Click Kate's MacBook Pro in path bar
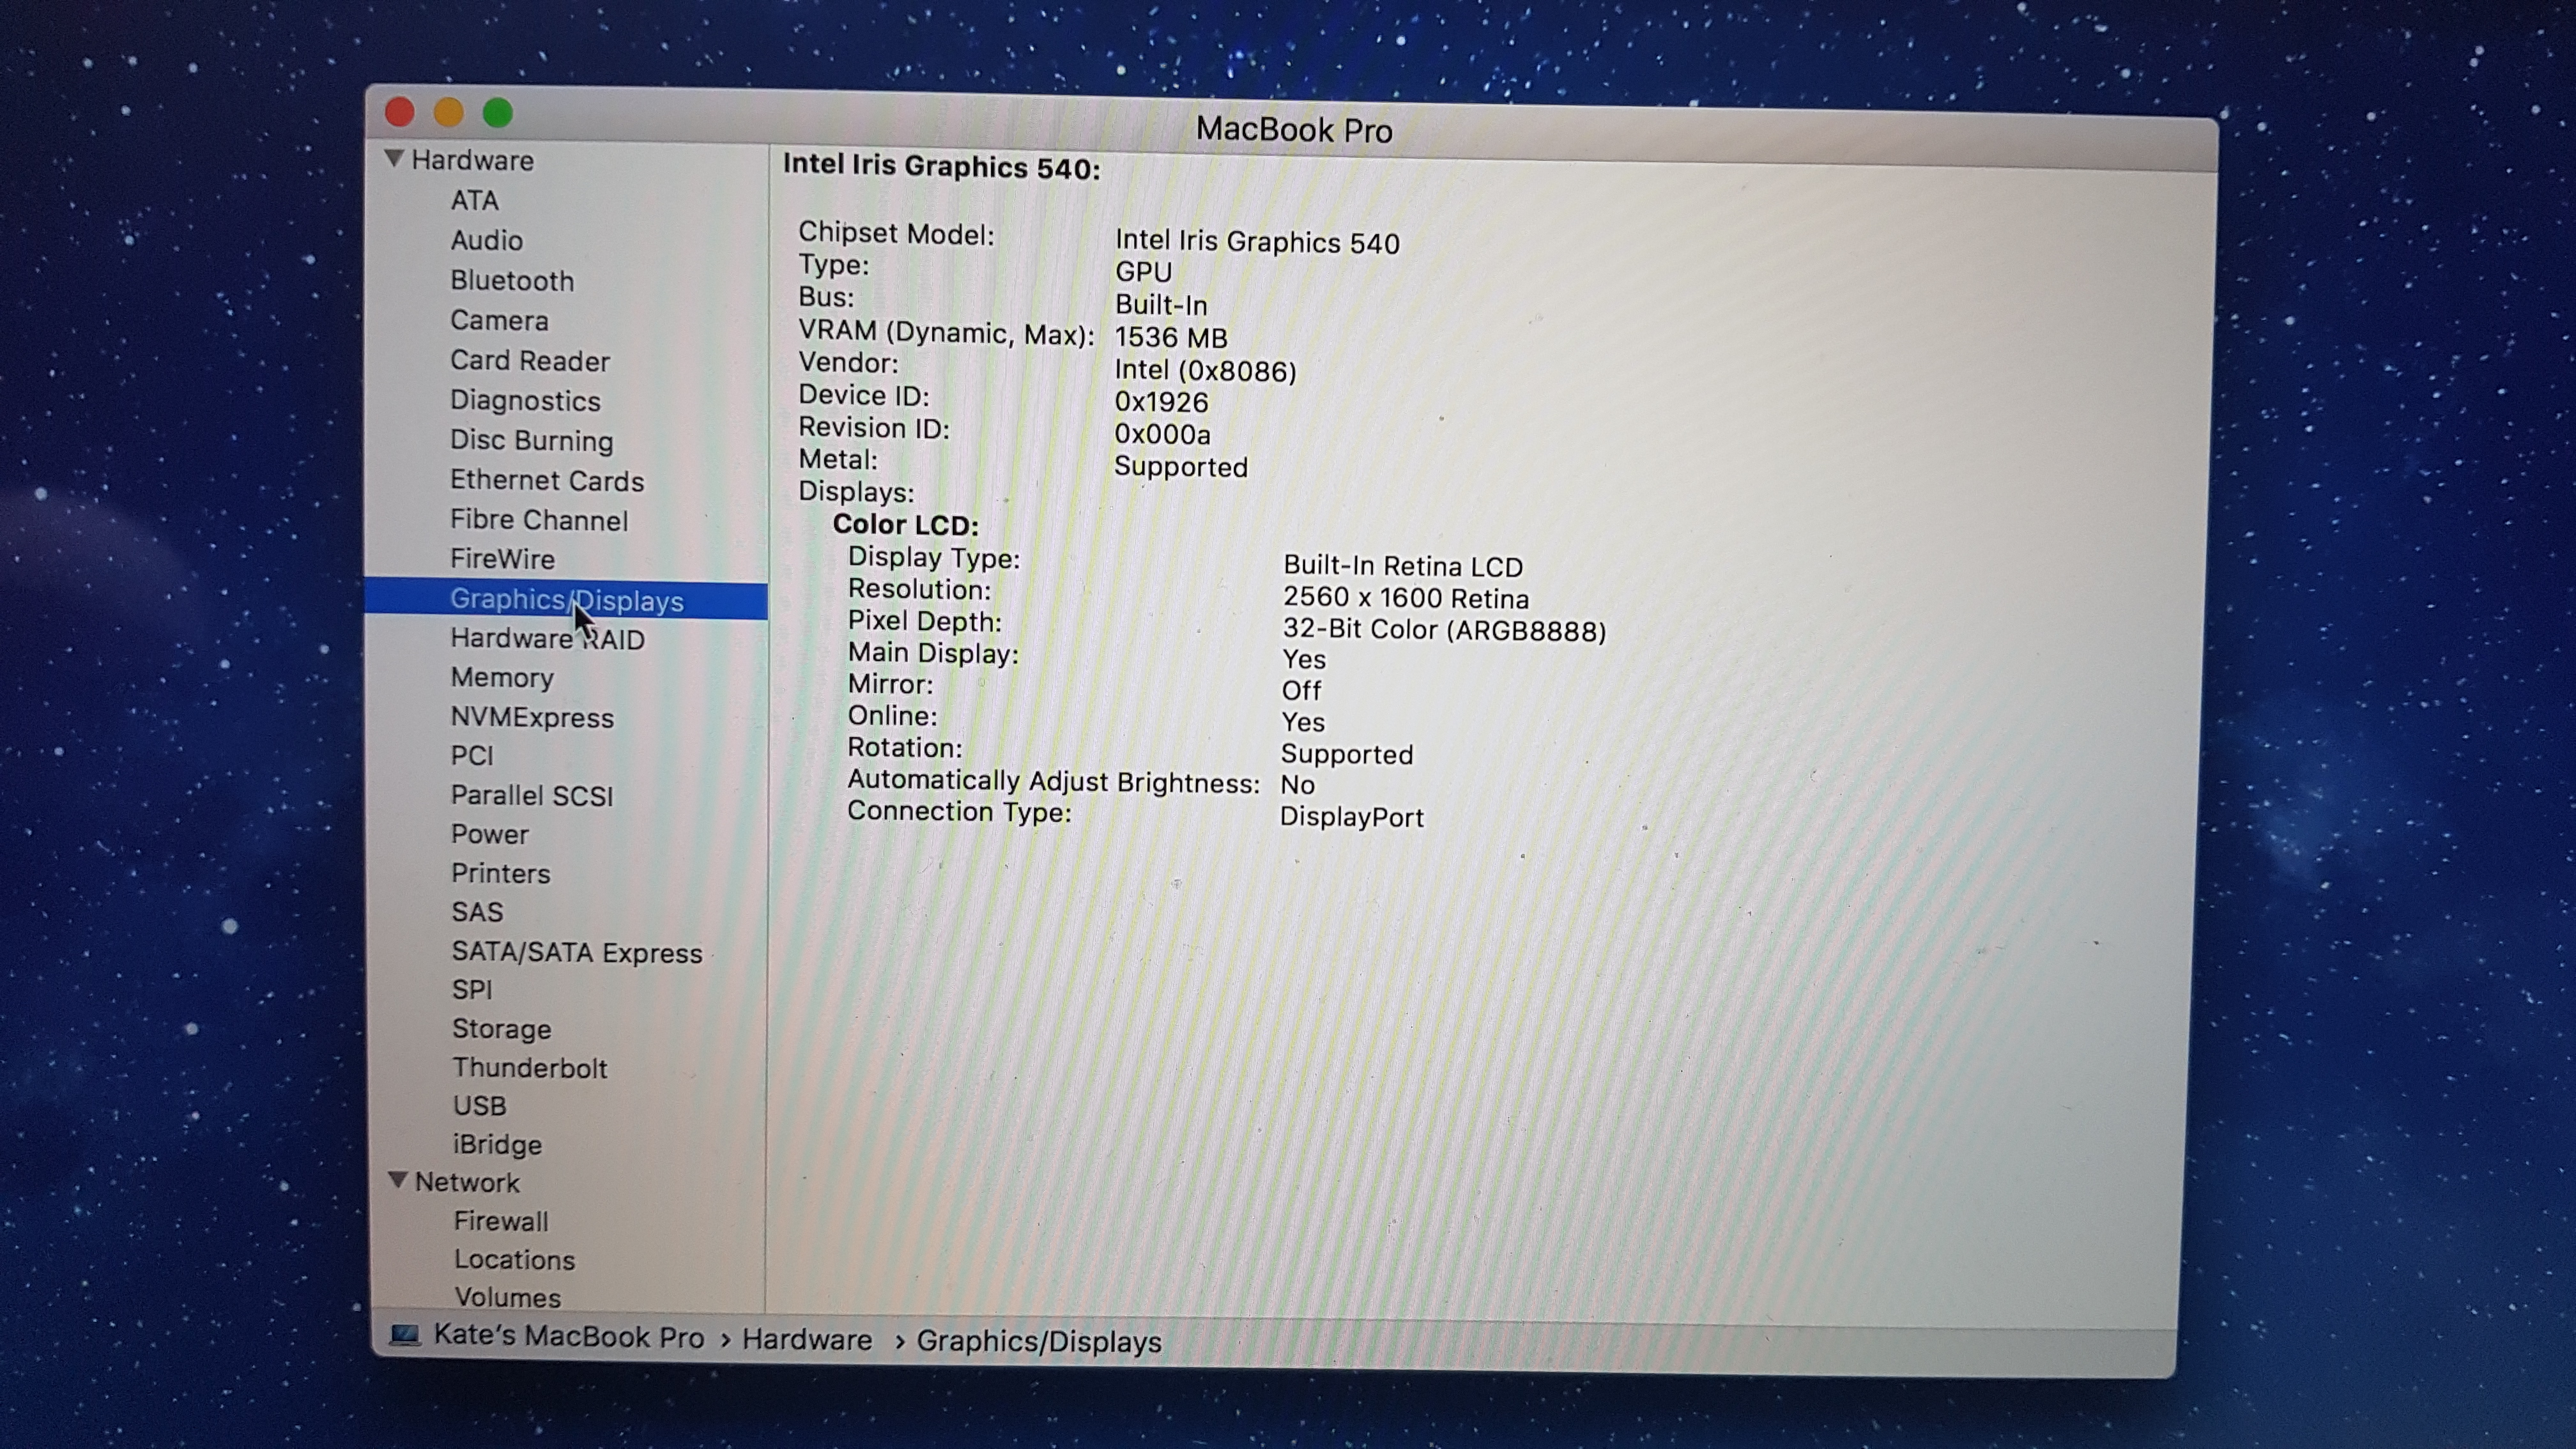Viewport: 2576px width, 1449px height. 568,1337
